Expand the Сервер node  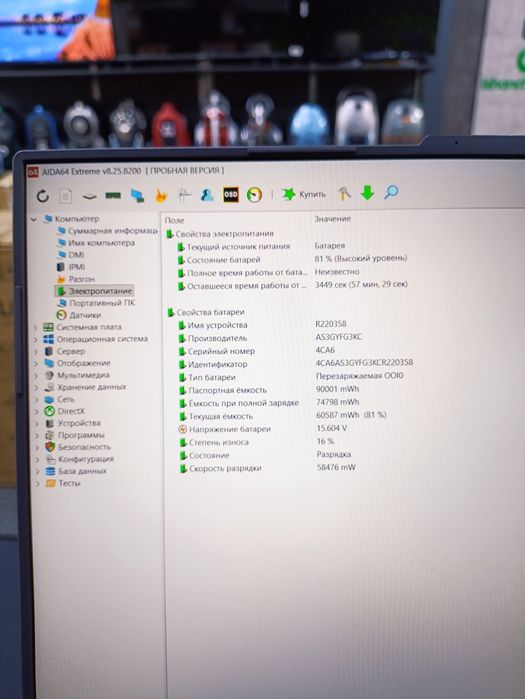coord(37,352)
